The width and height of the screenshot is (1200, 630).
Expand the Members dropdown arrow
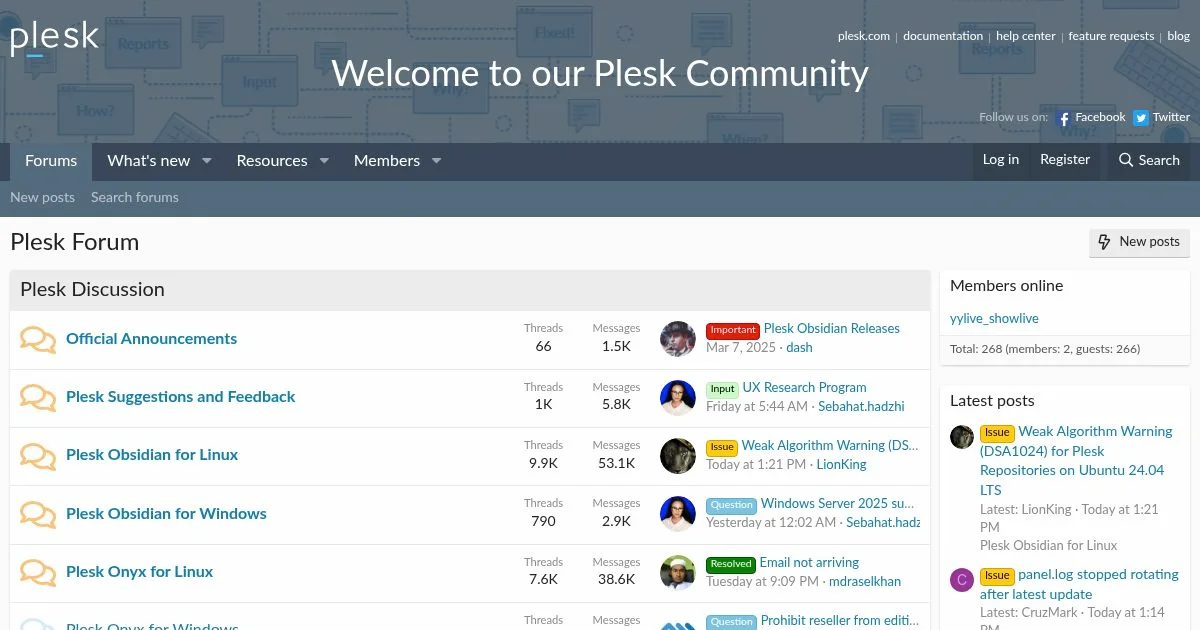coord(436,161)
